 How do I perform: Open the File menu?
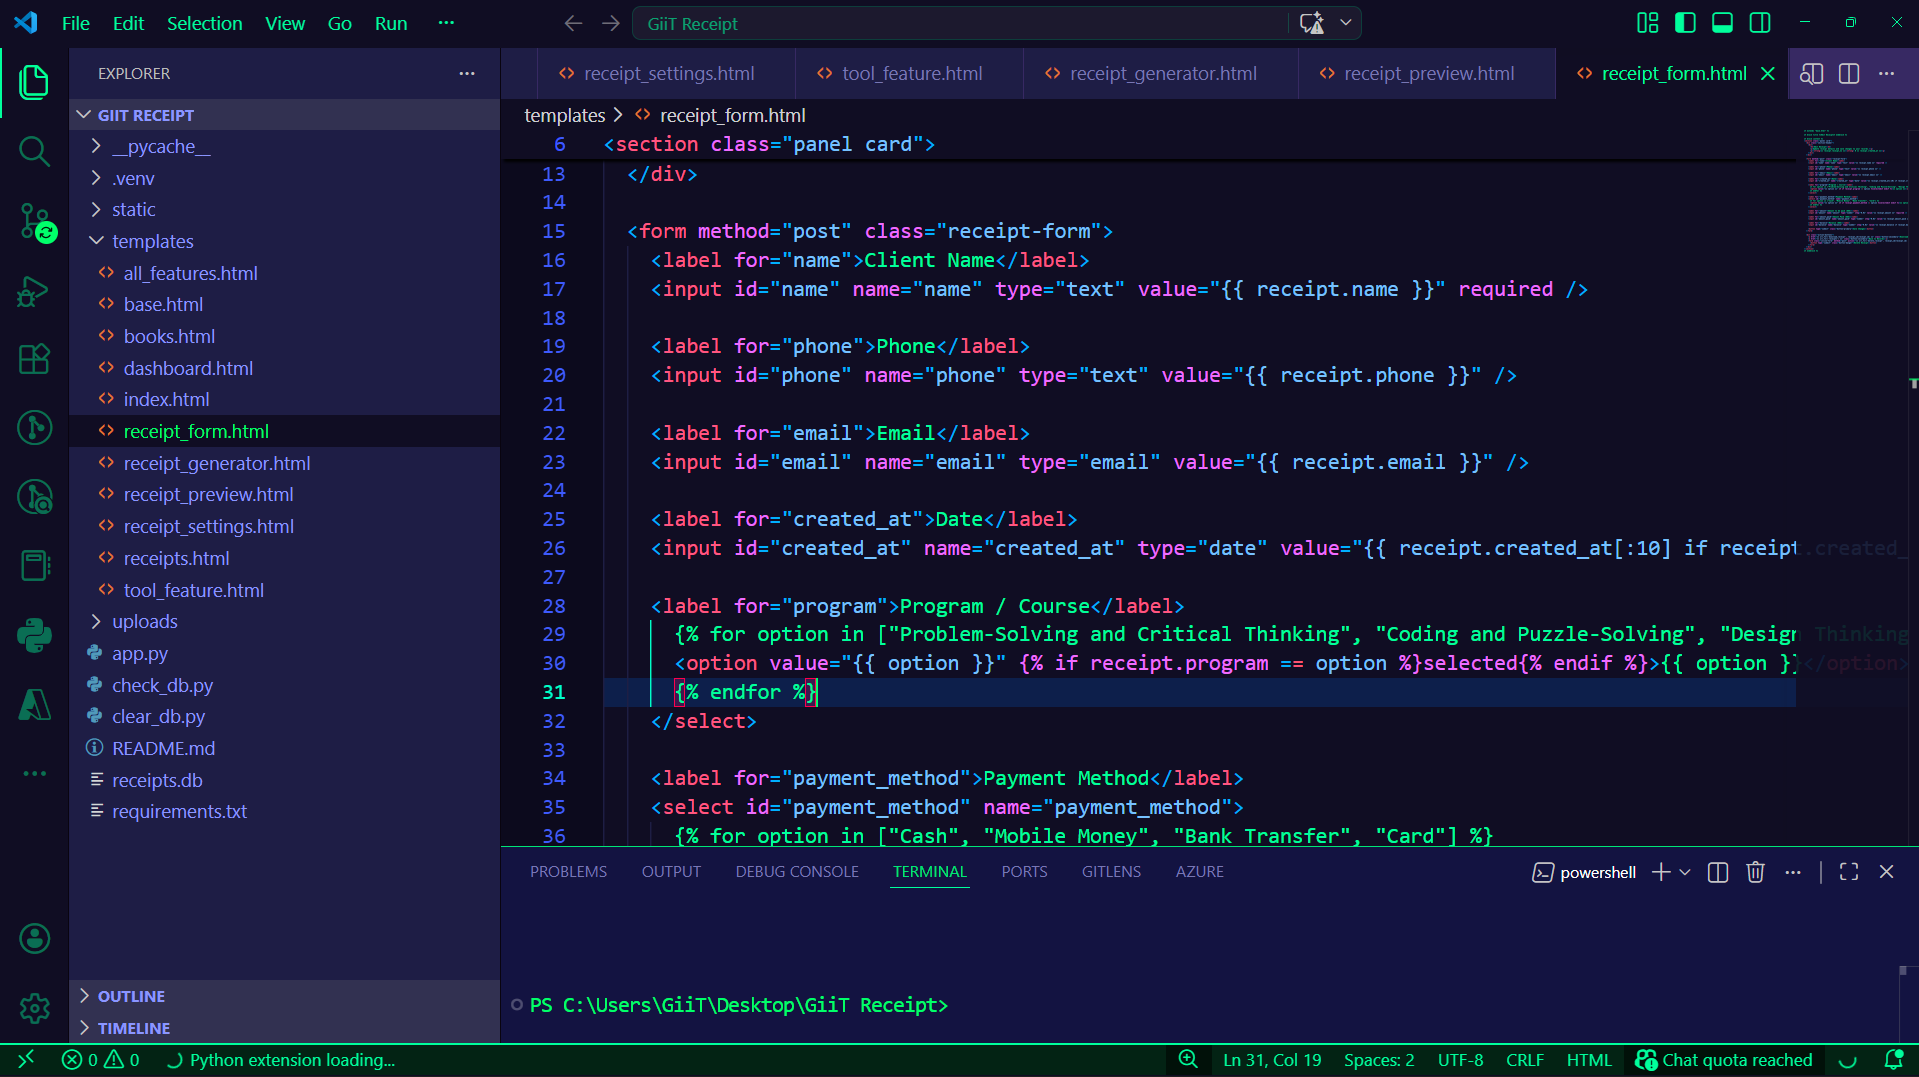click(x=76, y=23)
